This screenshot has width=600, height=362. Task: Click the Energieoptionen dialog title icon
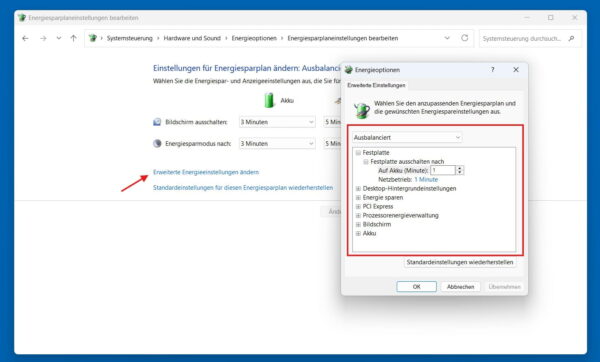349,70
